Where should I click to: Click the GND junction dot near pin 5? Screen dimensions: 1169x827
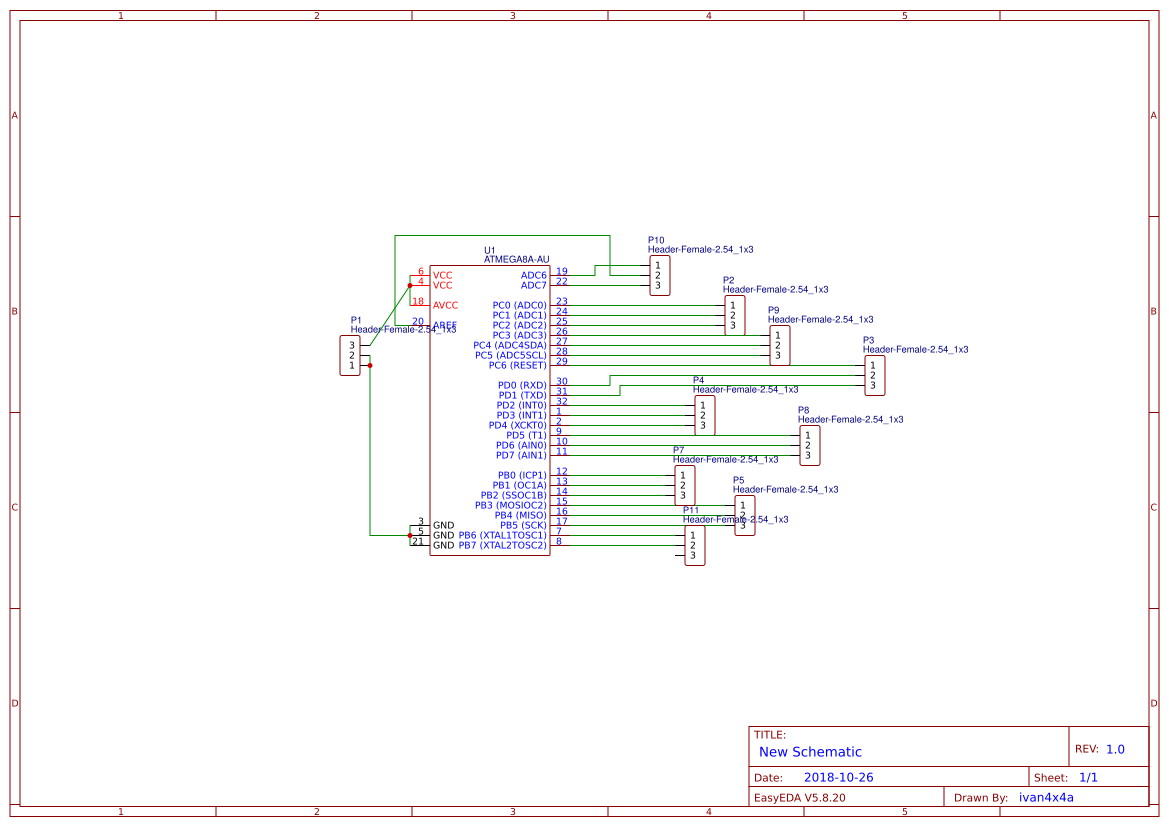click(410, 535)
